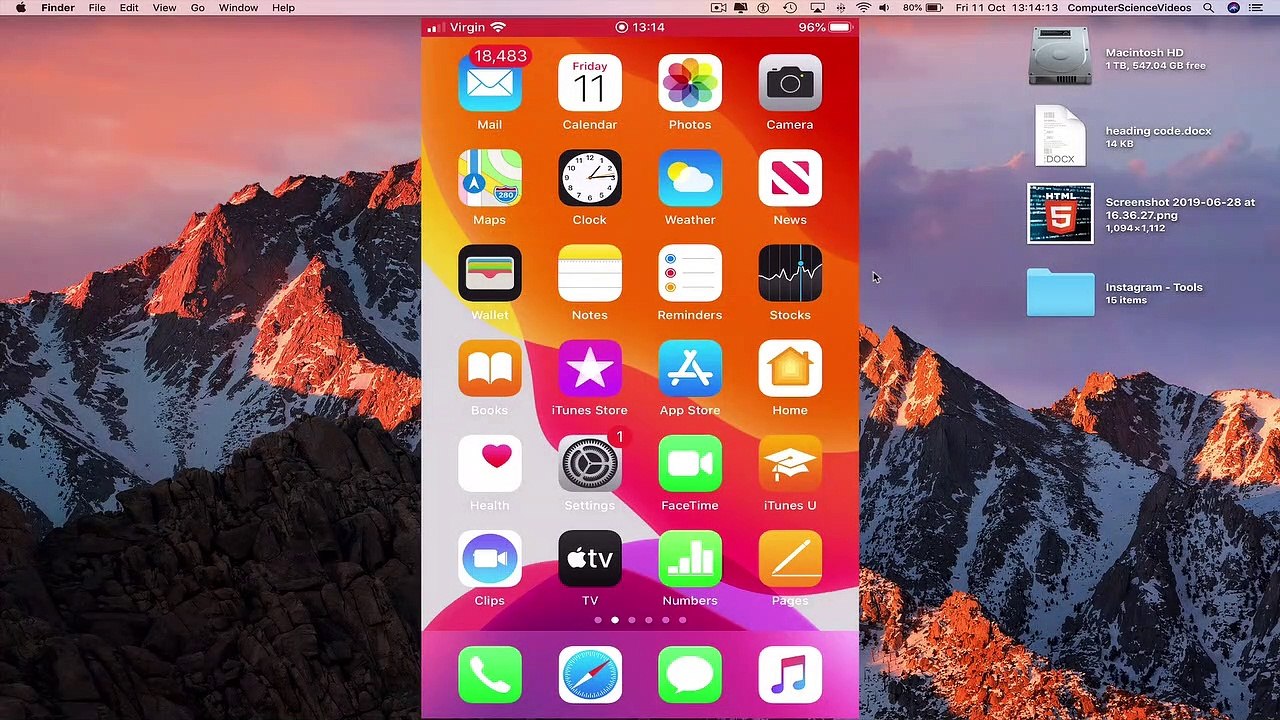Launch the Reminders app
Image resolution: width=1280 pixels, height=720 pixels.
(690, 273)
